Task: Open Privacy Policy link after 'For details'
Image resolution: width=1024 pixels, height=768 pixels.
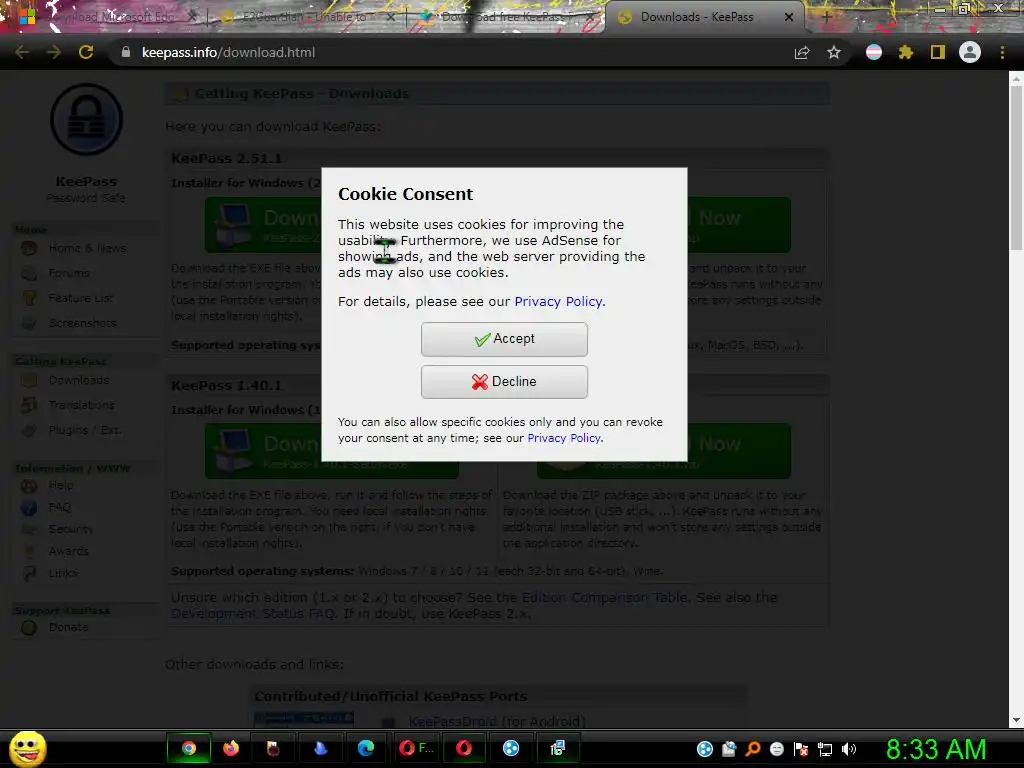Action: point(560,302)
